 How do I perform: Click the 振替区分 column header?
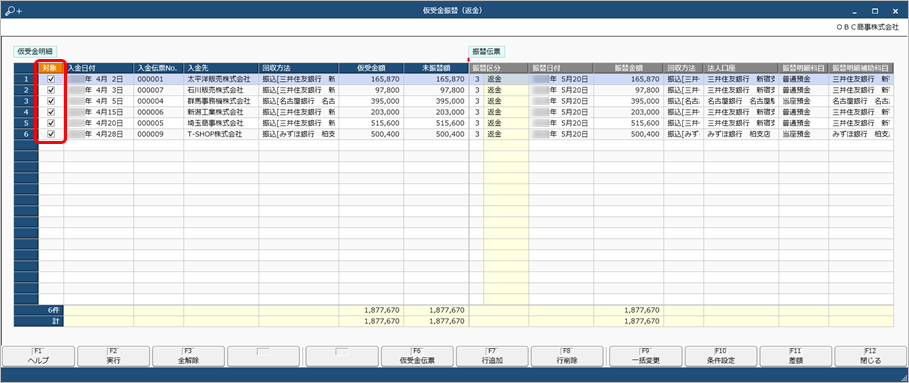499,68
